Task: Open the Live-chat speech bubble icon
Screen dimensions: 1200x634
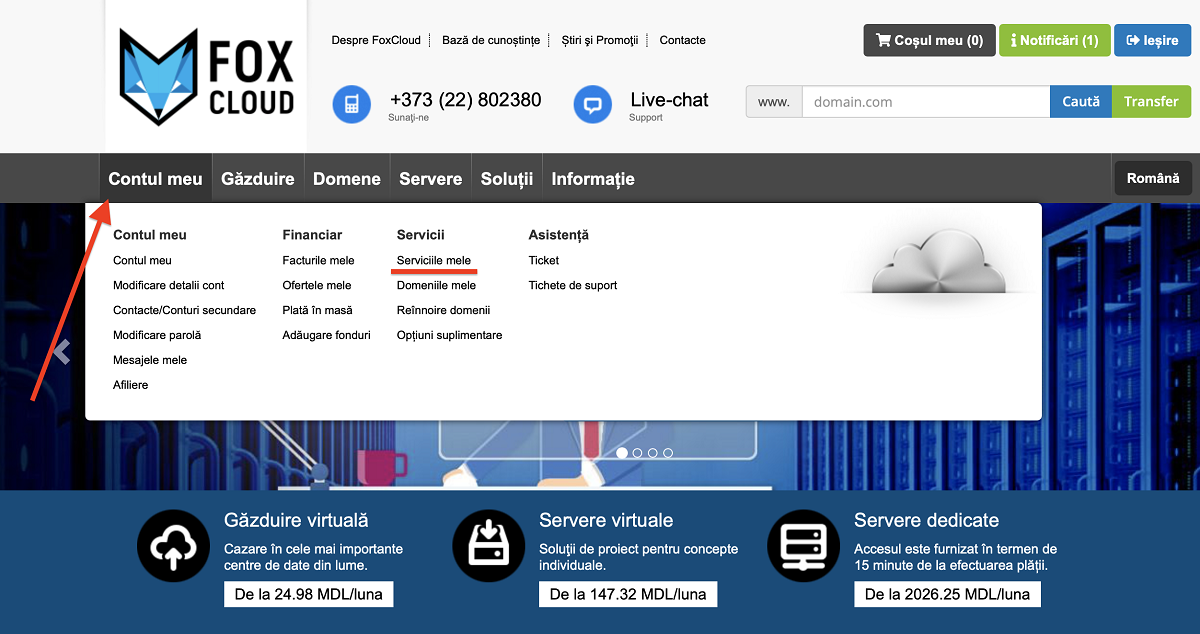Action: pyautogui.click(x=592, y=104)
